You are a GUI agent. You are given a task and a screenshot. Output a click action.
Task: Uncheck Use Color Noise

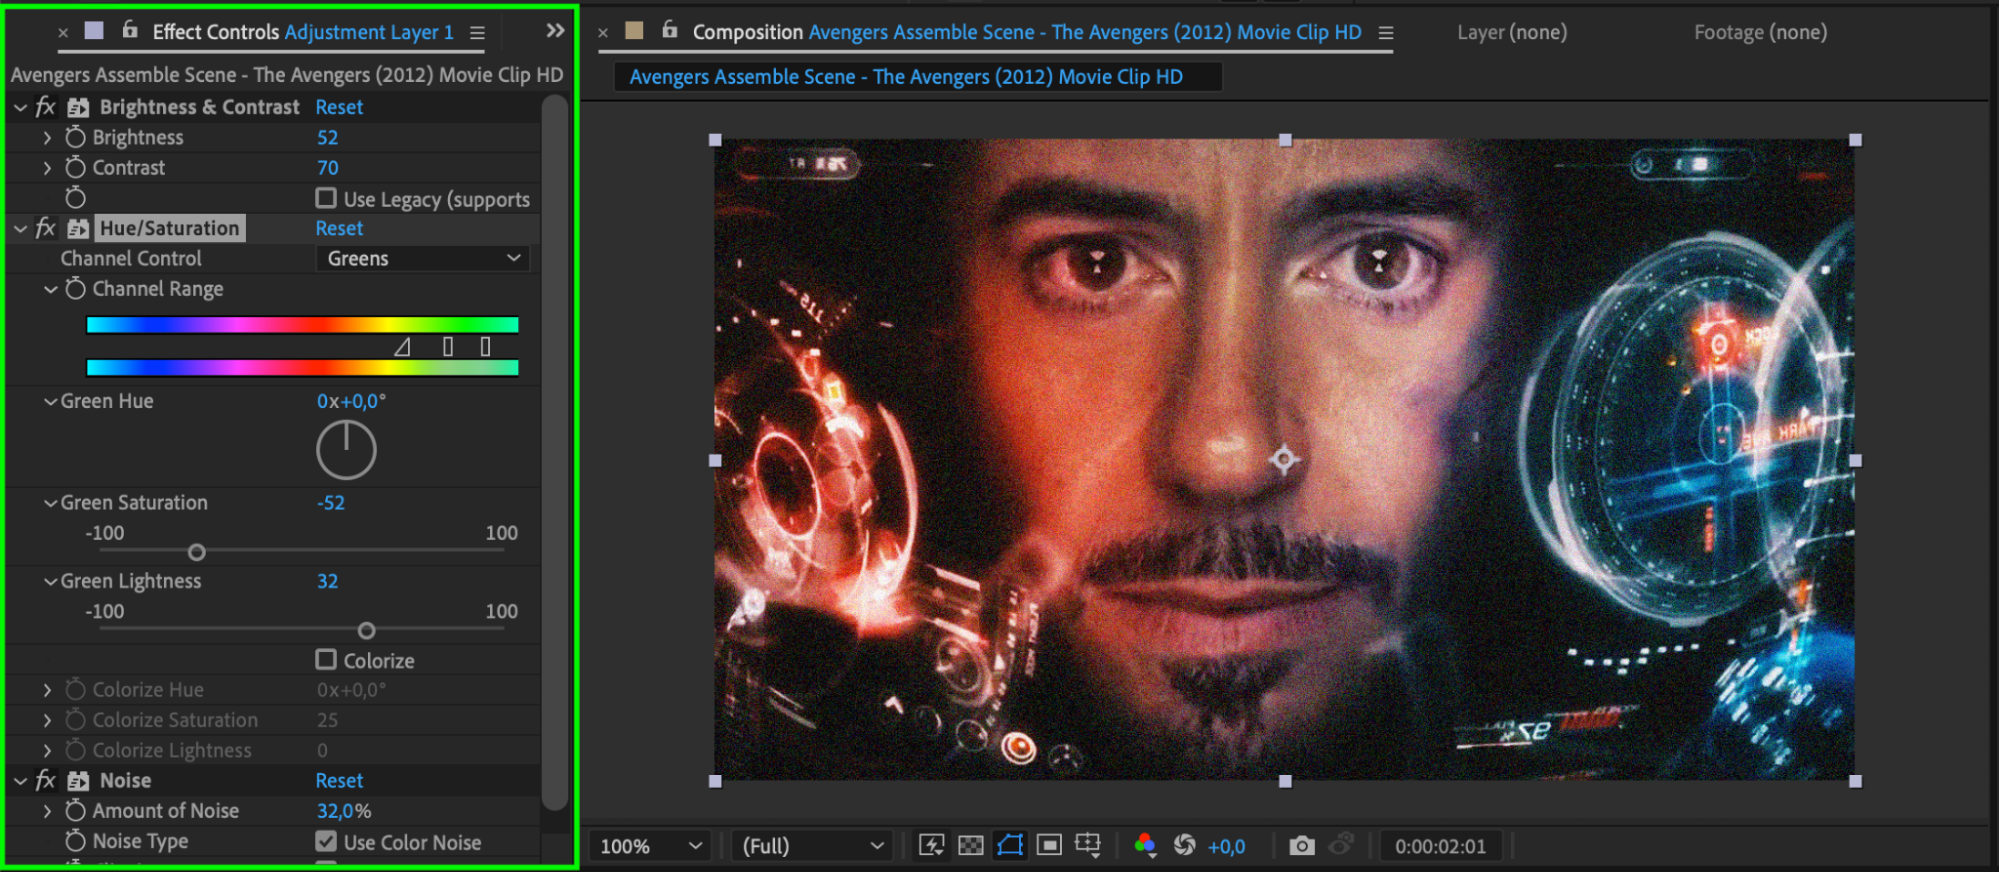(326, 841)
